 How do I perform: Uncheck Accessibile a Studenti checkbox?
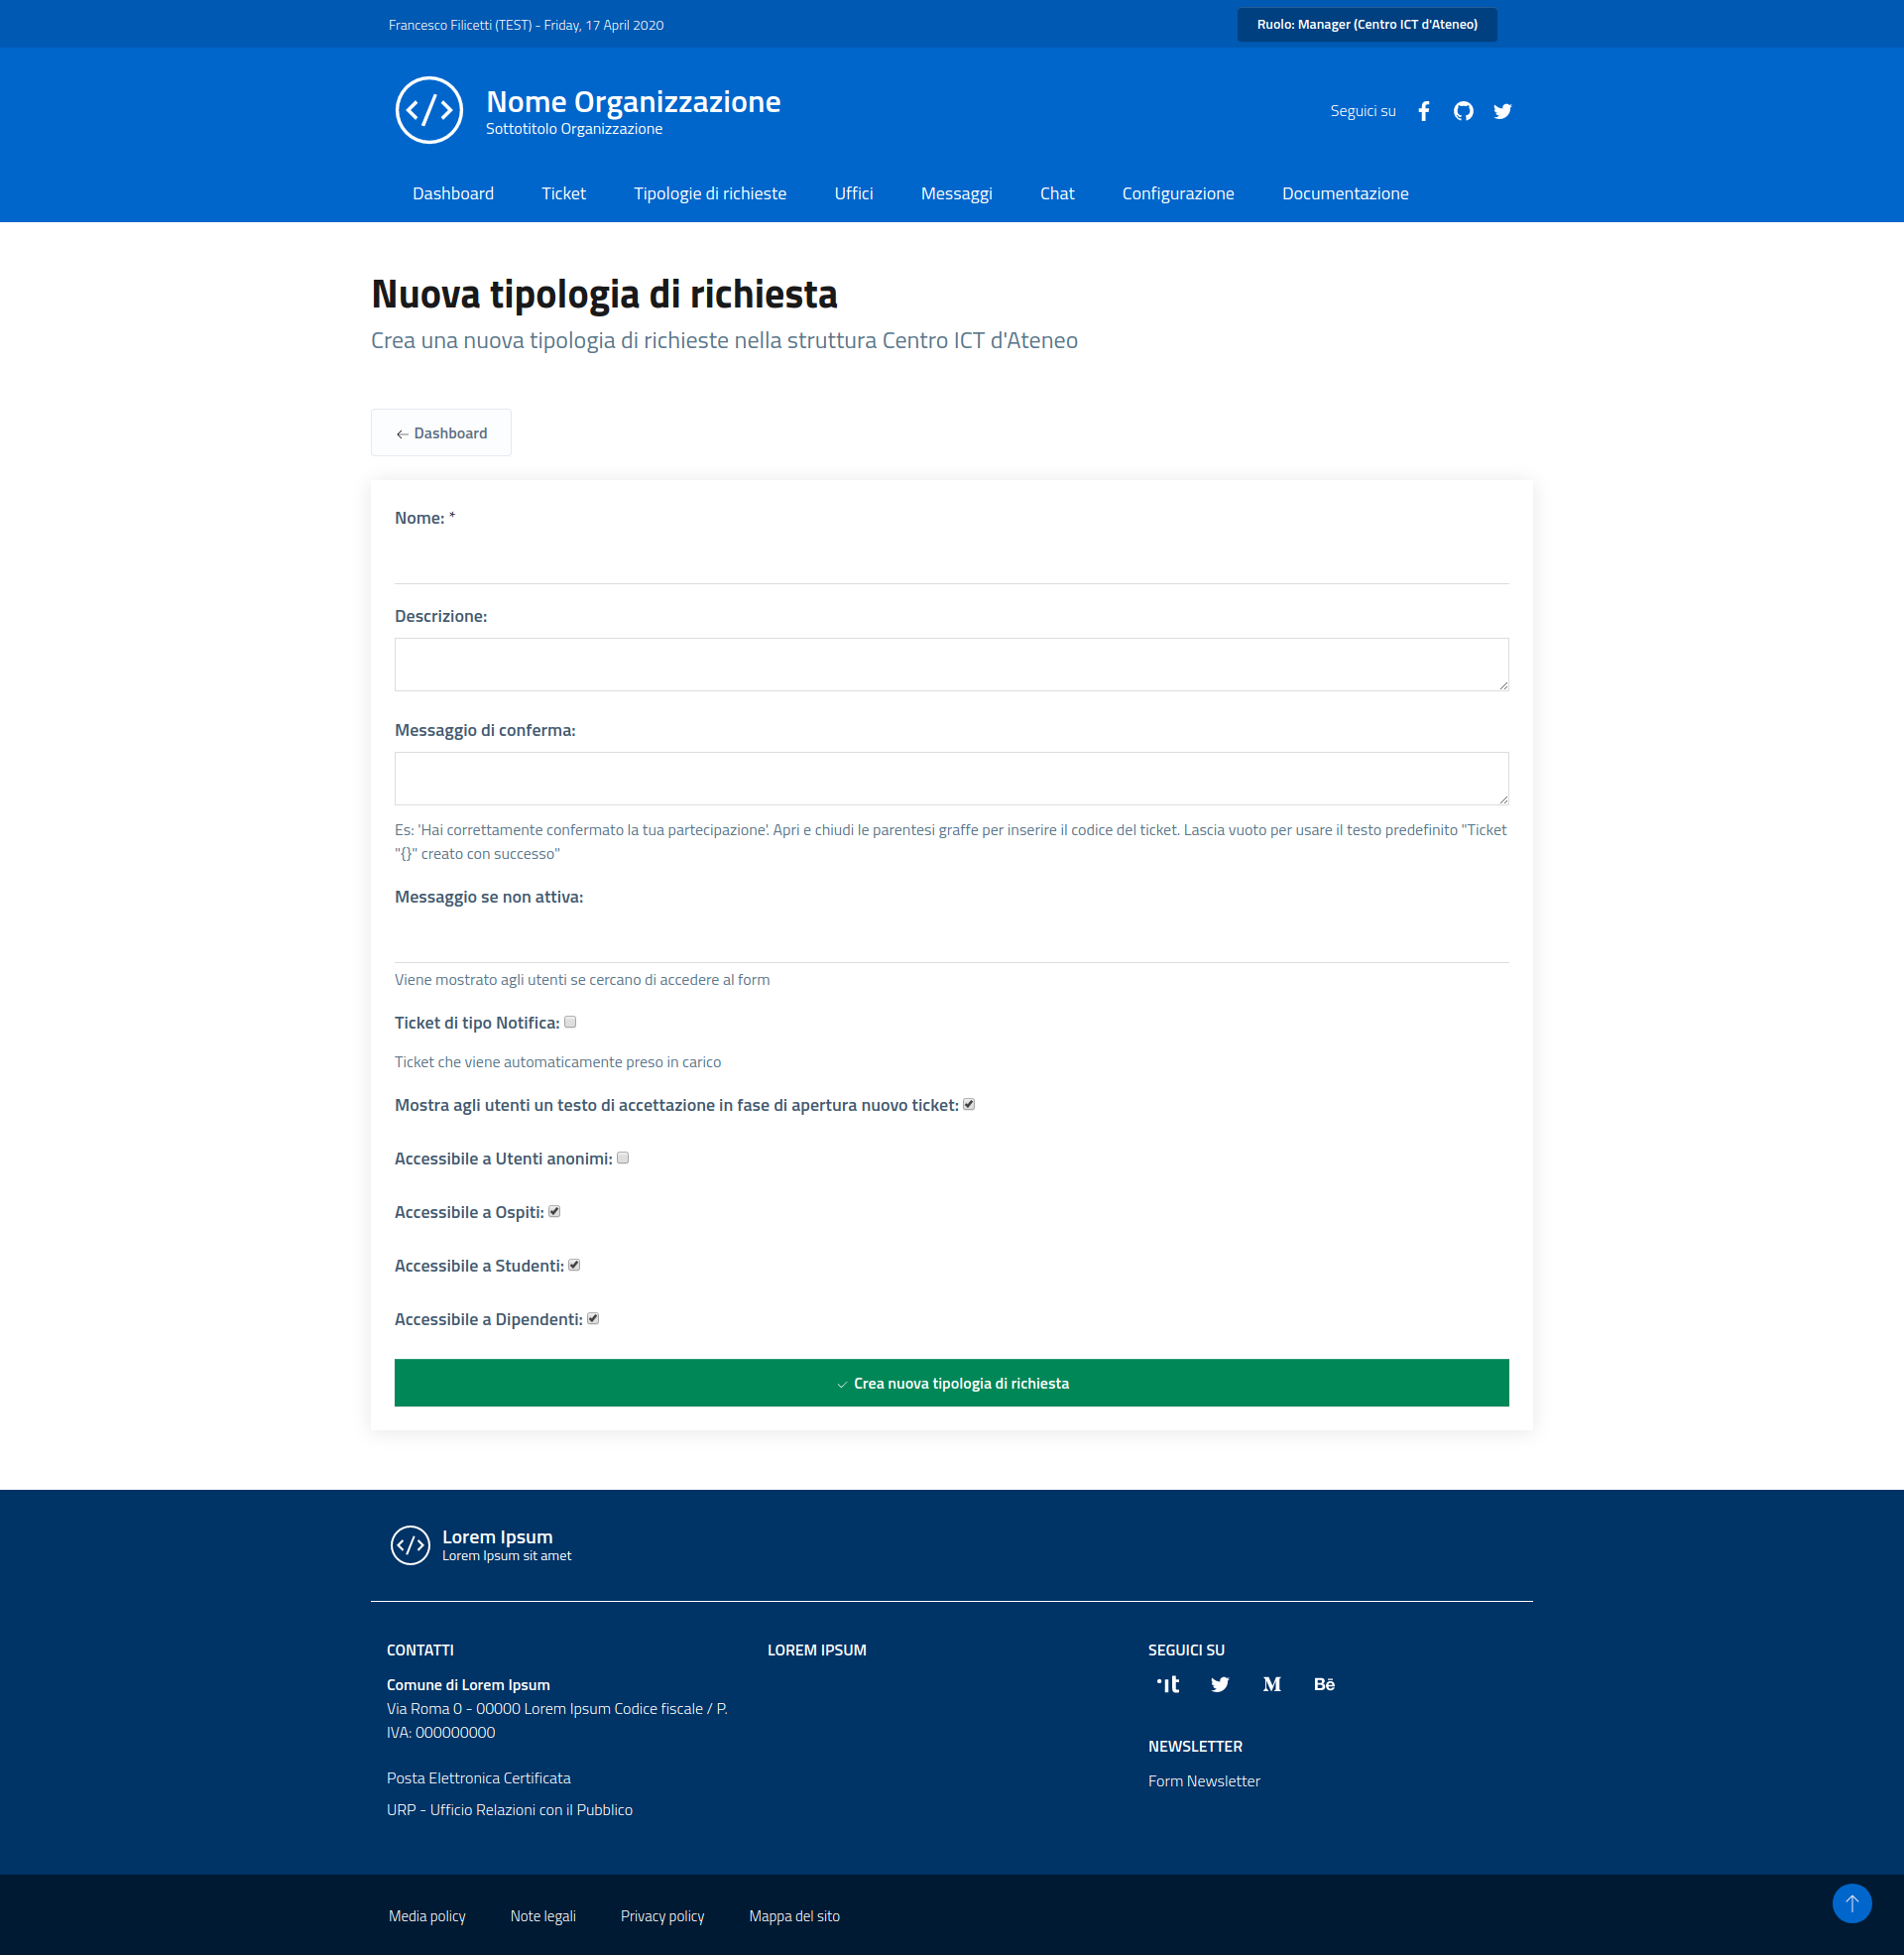[x=574, y=1265]
